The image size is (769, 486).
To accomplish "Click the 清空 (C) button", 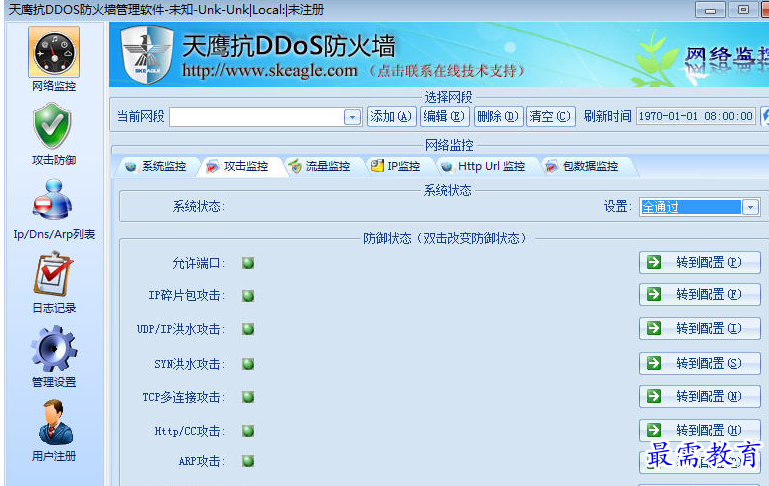I will 550,117.
